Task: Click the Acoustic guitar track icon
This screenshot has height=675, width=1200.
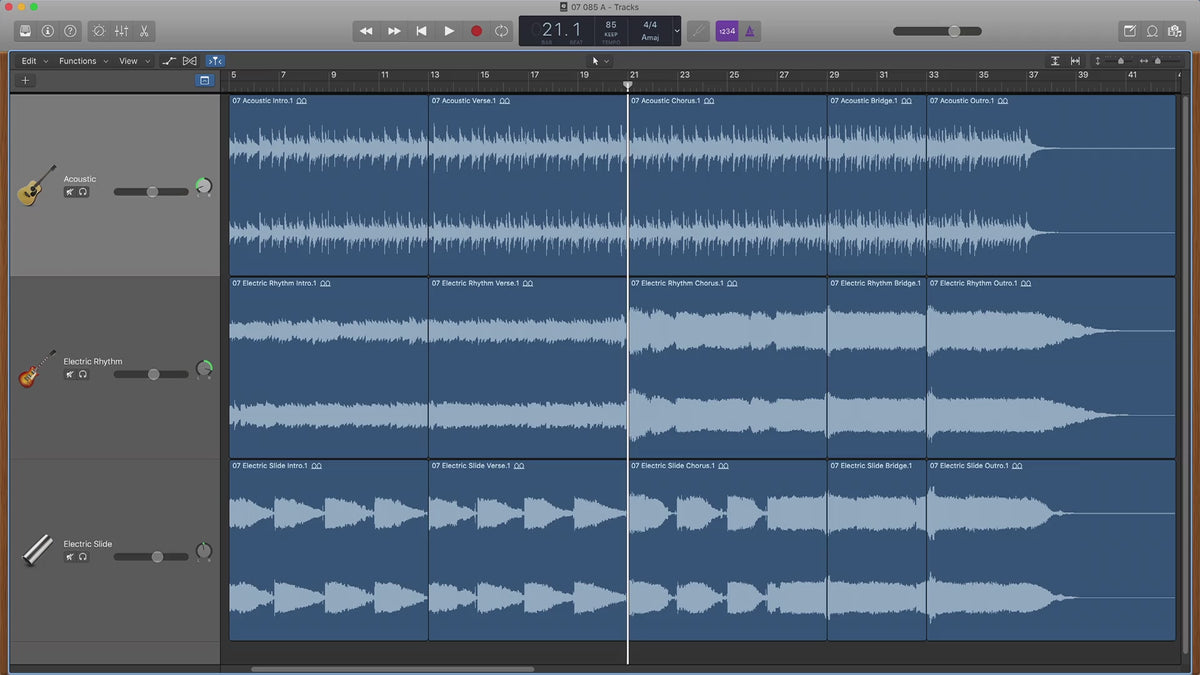Action: click(x=36, y=186)
